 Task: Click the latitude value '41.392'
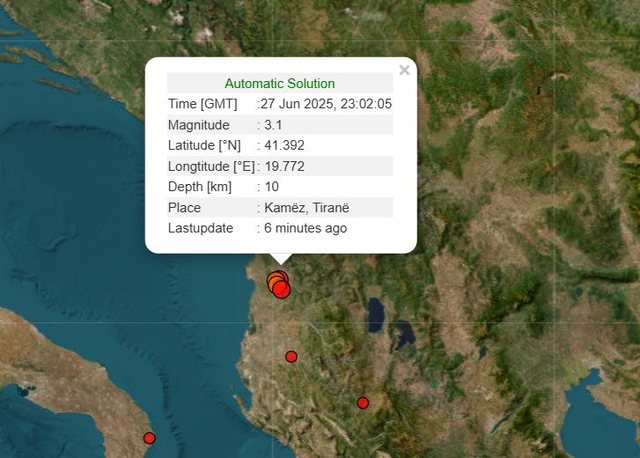click(x=284, y=145)
